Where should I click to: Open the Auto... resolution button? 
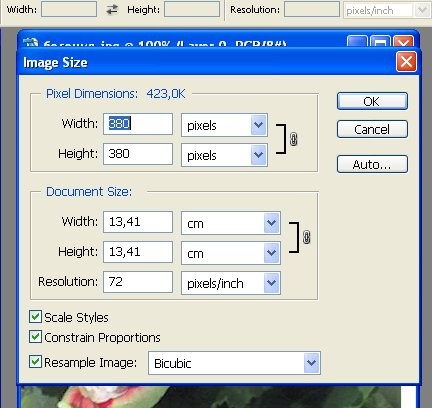372,164
